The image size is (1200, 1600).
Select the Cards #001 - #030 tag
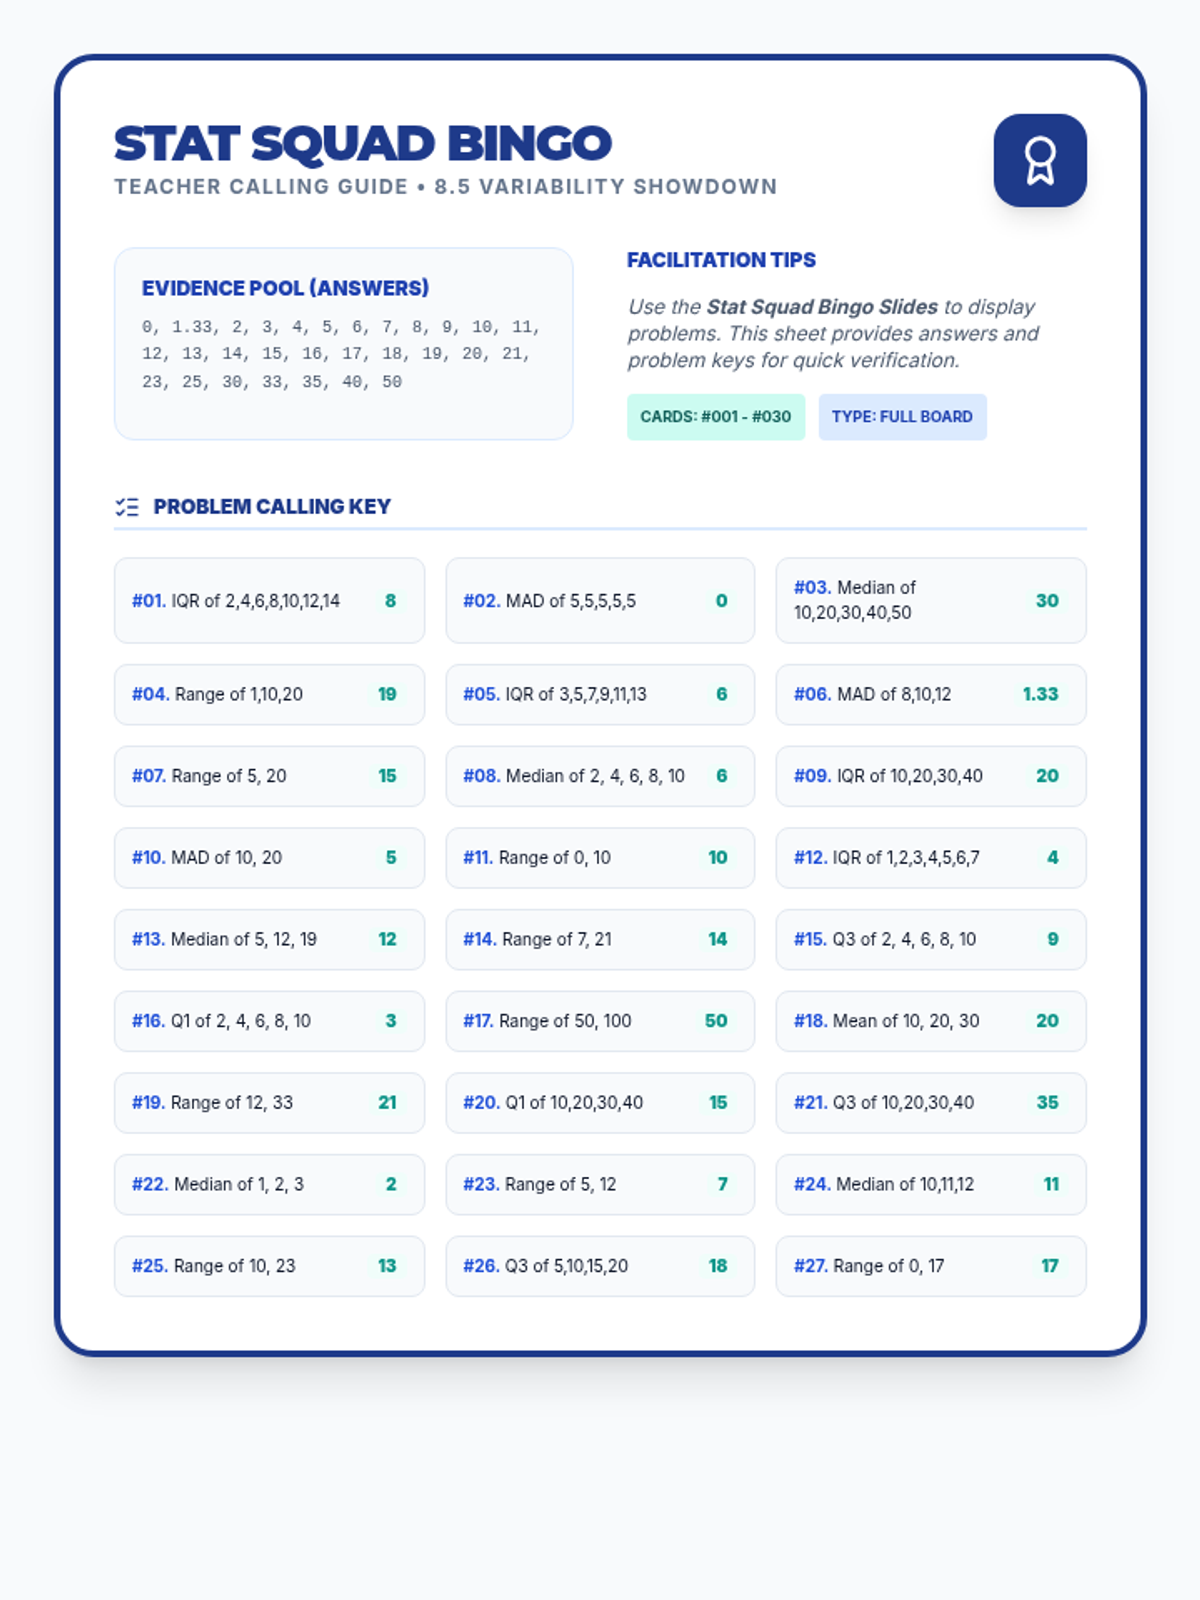point(715,417)
